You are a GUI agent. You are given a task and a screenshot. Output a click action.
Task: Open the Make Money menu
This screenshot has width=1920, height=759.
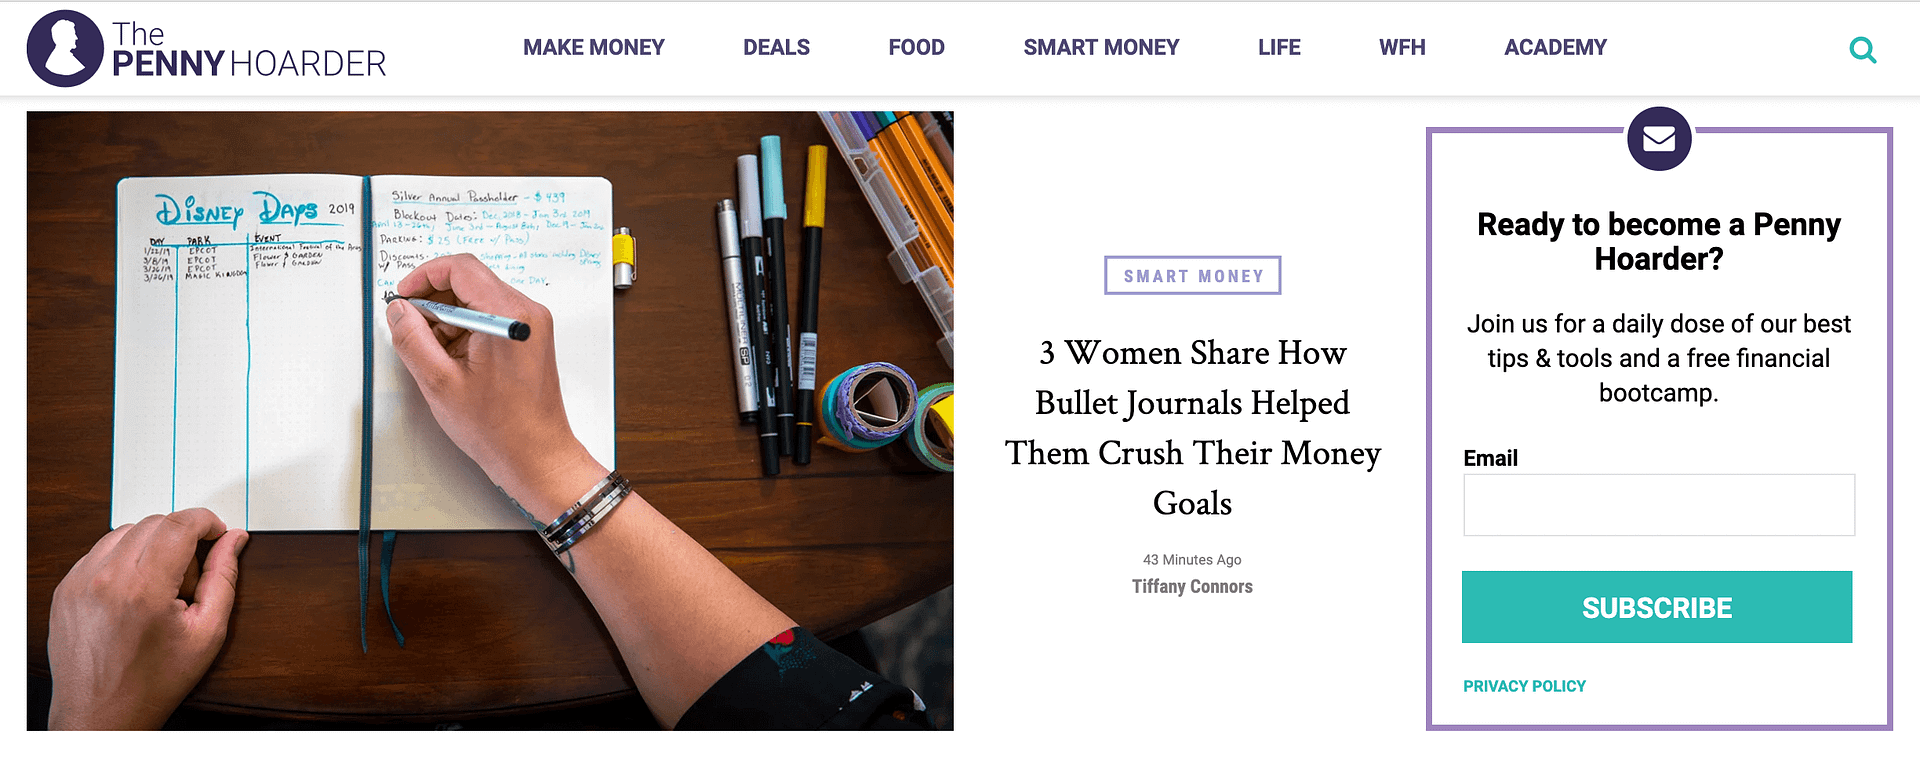pos(593,48)
